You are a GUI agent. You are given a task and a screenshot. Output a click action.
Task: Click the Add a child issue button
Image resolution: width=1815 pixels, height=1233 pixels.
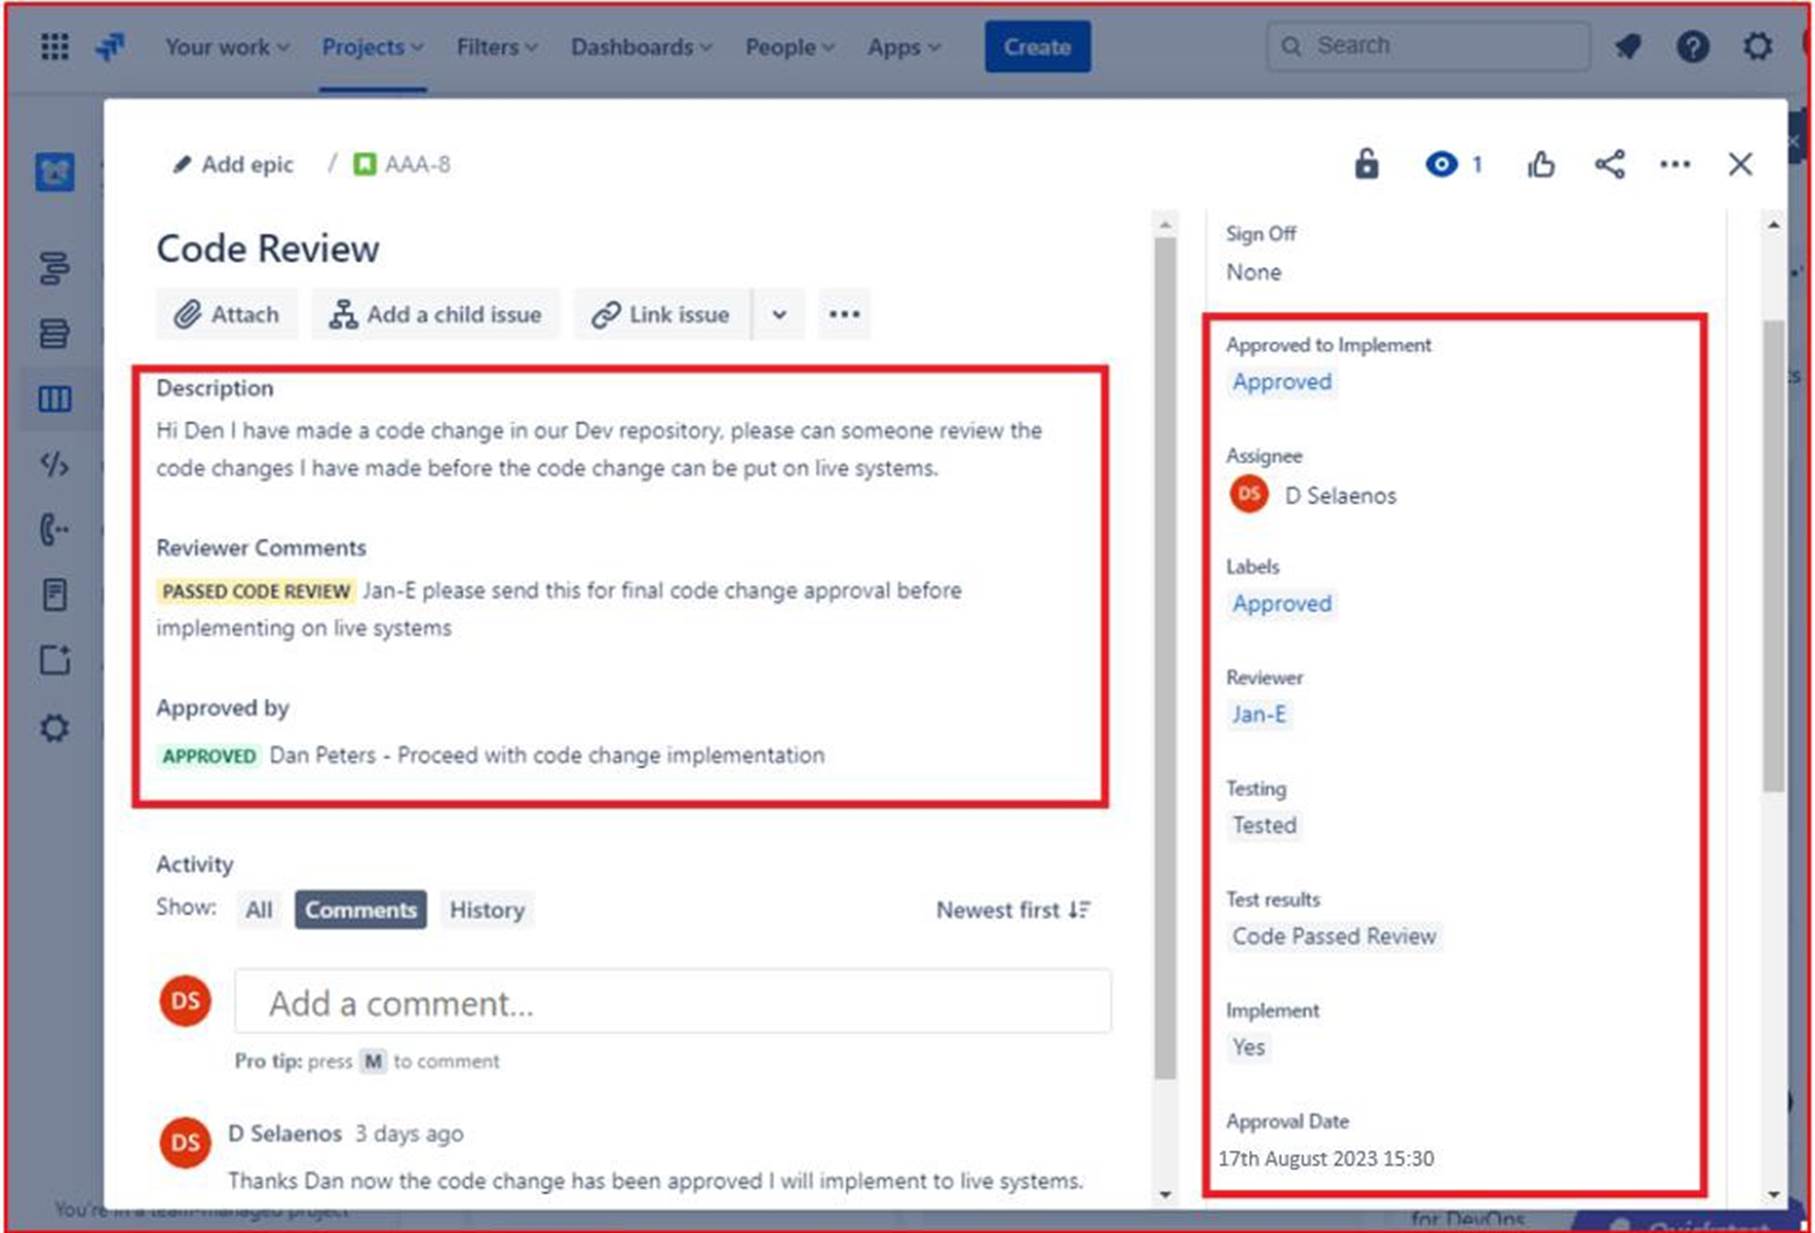coord(436,314)
